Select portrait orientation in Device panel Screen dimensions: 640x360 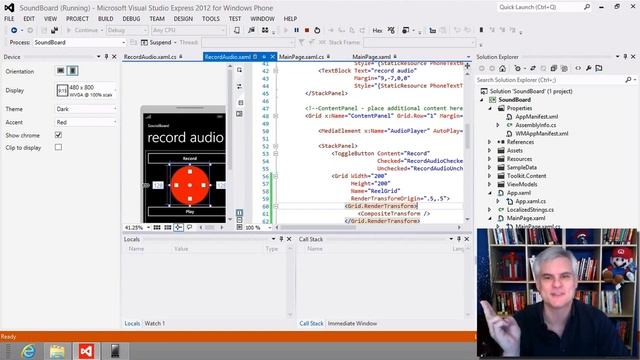[x=73, y=71]
